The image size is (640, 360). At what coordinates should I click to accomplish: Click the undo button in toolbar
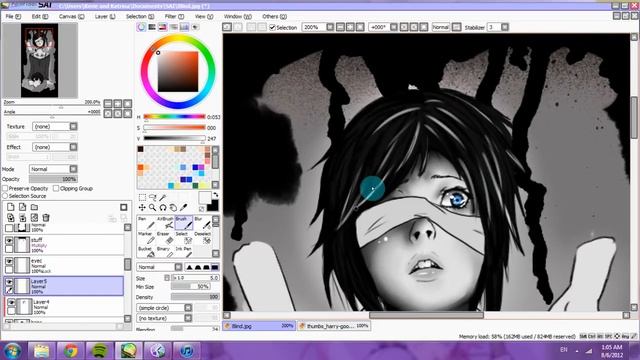[x=227, y=27]
